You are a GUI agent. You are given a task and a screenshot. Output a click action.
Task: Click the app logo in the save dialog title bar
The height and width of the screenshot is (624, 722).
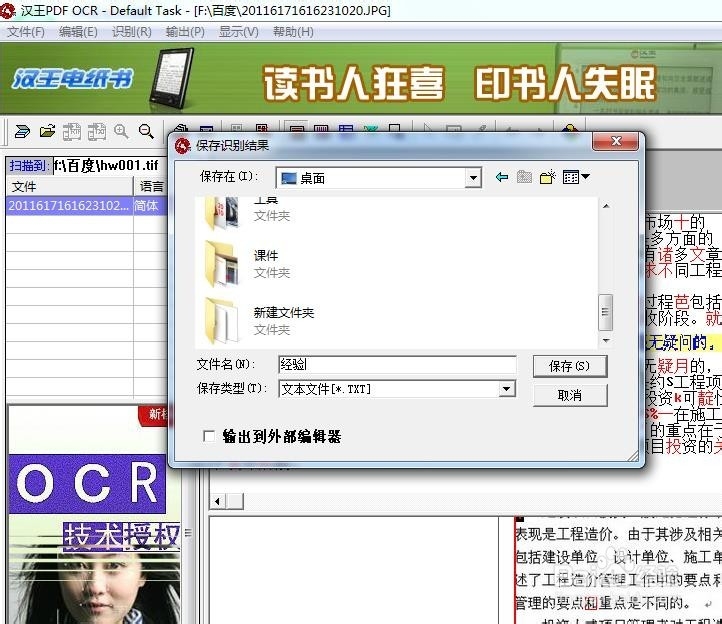coord(183,146)
